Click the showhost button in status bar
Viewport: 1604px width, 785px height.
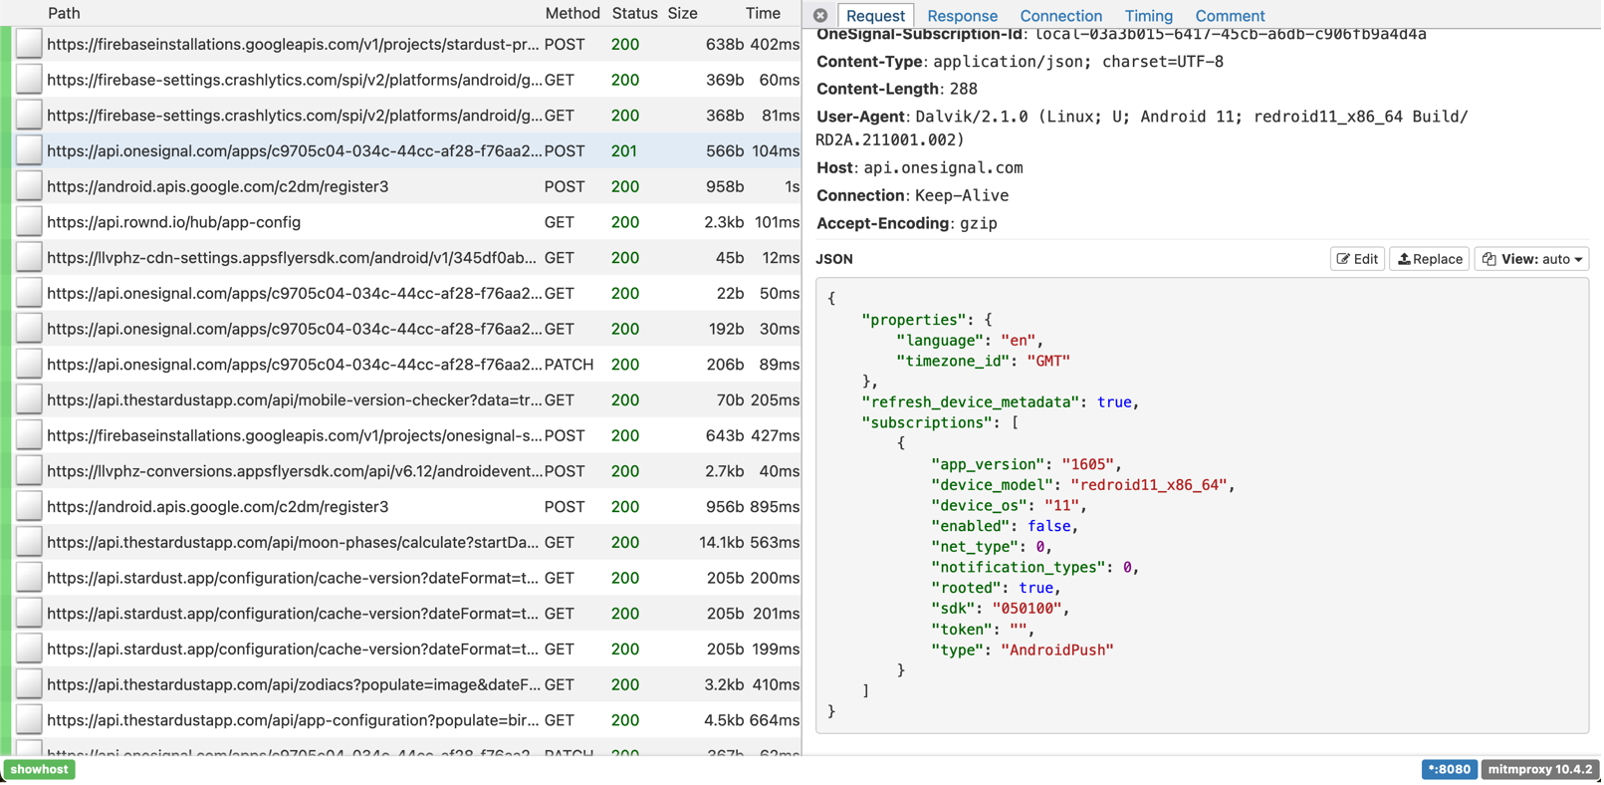tap(40, 769)
